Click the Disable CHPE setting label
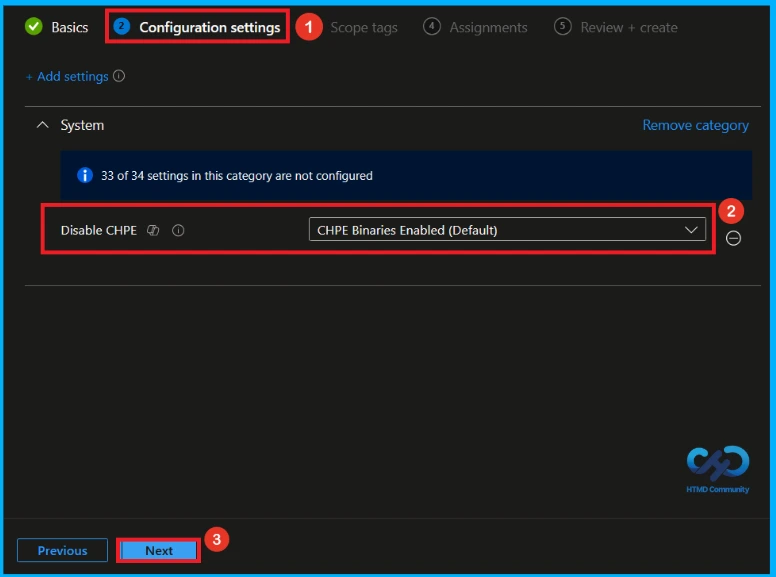 pyautogui.click(x=98, y=230)
